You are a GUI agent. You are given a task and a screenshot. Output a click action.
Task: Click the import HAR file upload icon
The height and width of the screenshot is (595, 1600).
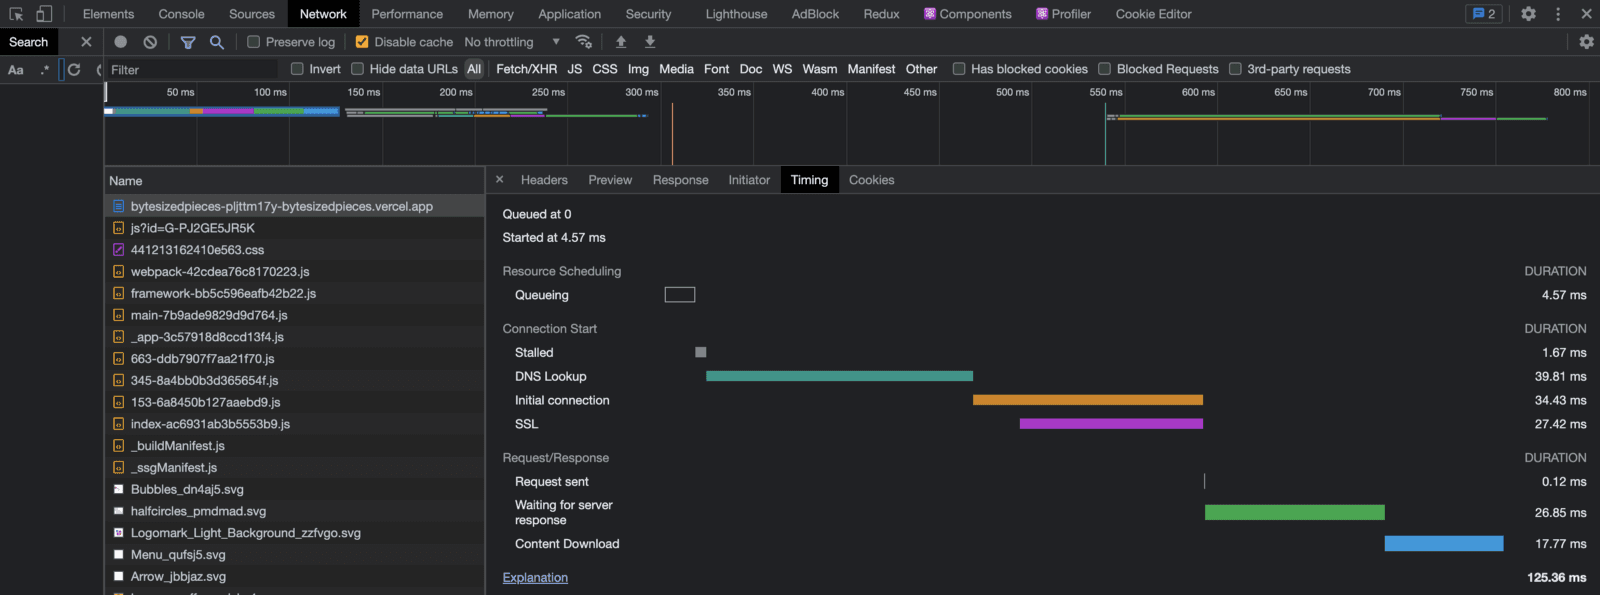[x=621, y=42]
